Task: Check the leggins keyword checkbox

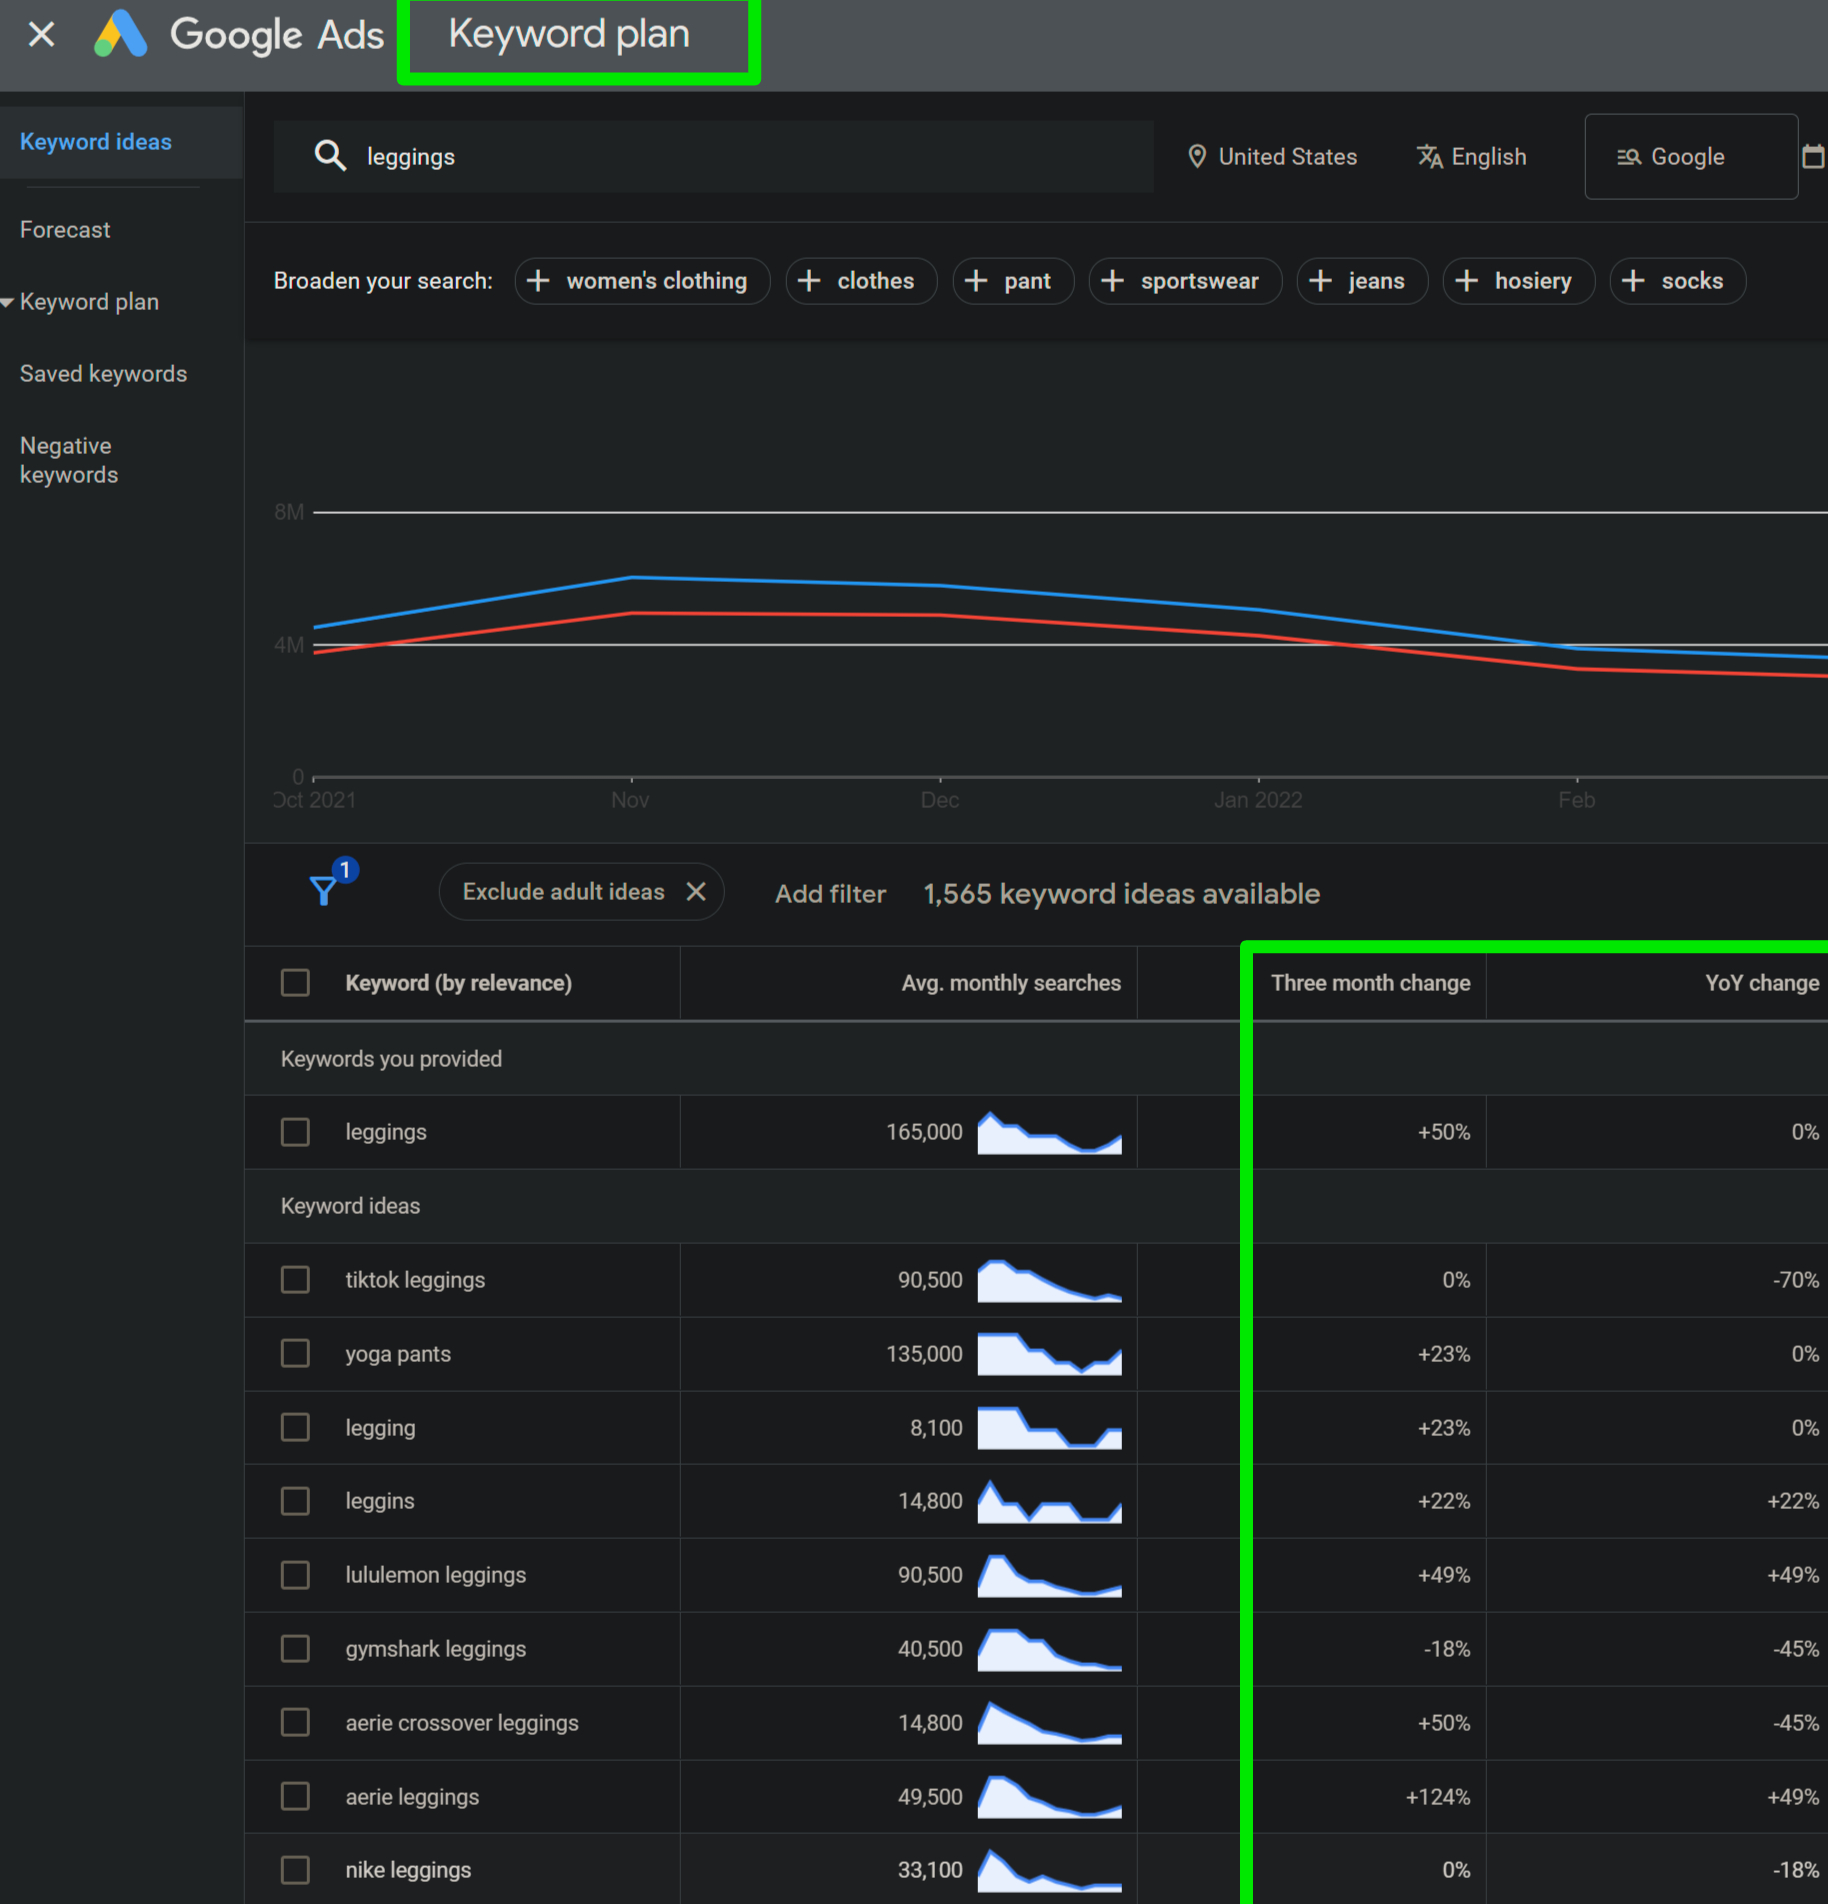Action: coord(295,1501)
